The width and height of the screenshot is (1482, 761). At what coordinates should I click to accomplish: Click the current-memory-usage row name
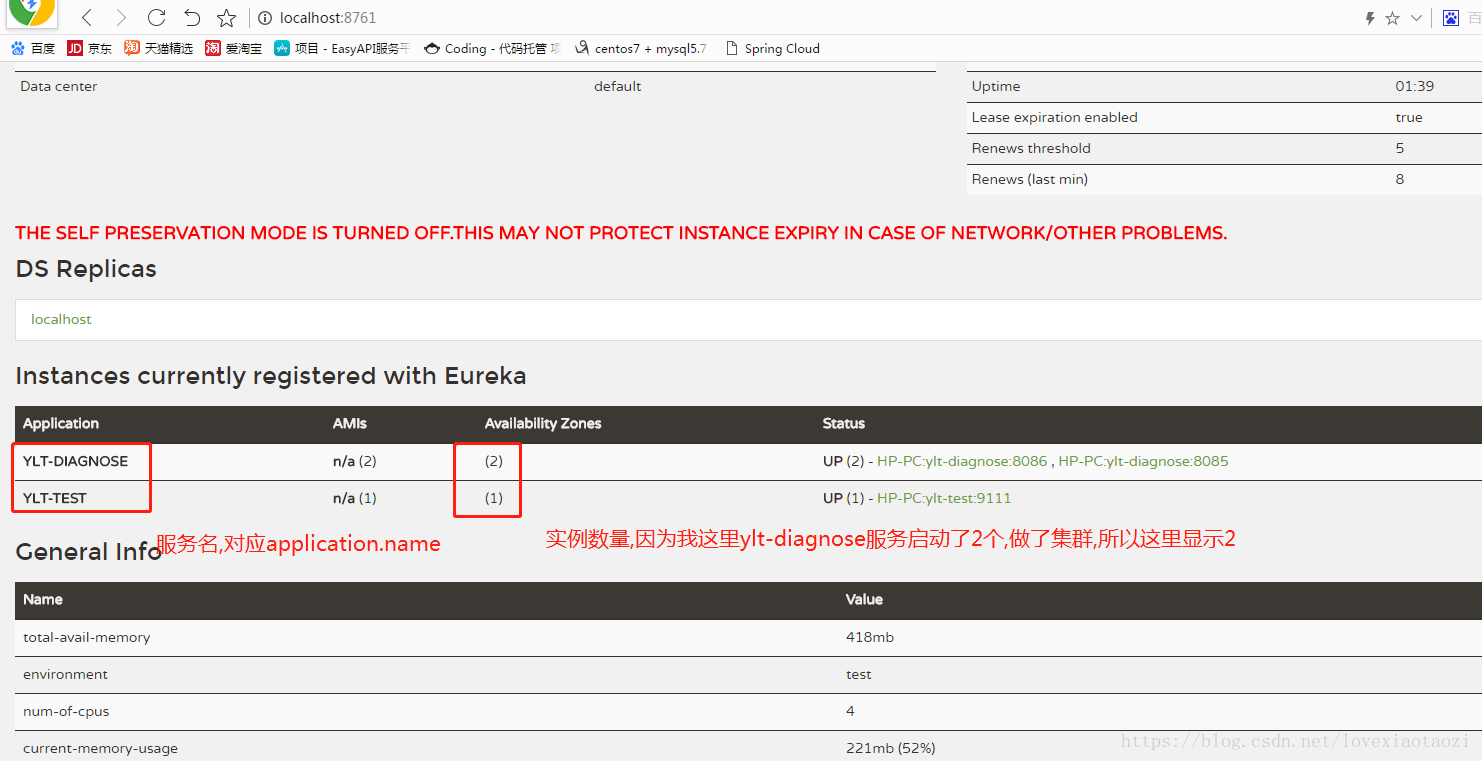click(x=100, y=748)
